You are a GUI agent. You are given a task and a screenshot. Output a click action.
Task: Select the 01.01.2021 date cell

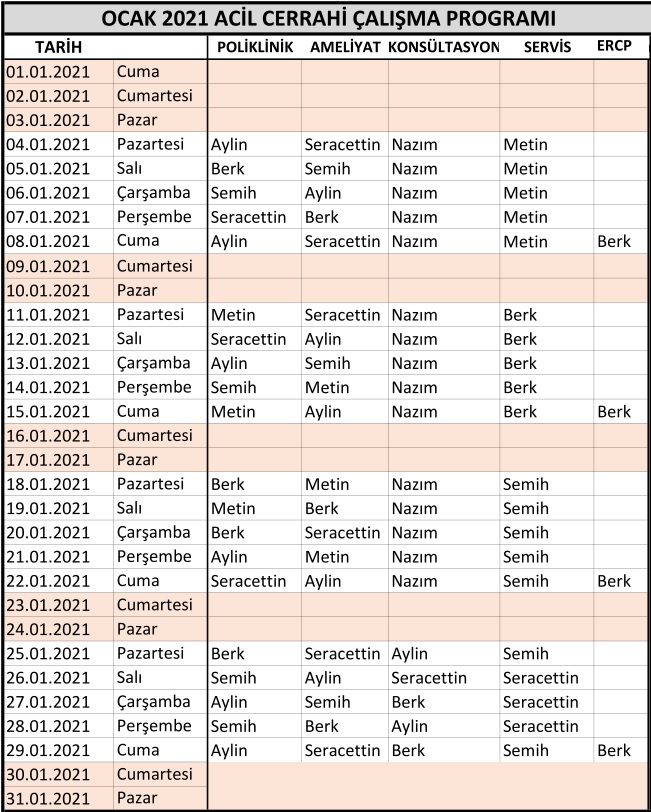pos(47,72)
